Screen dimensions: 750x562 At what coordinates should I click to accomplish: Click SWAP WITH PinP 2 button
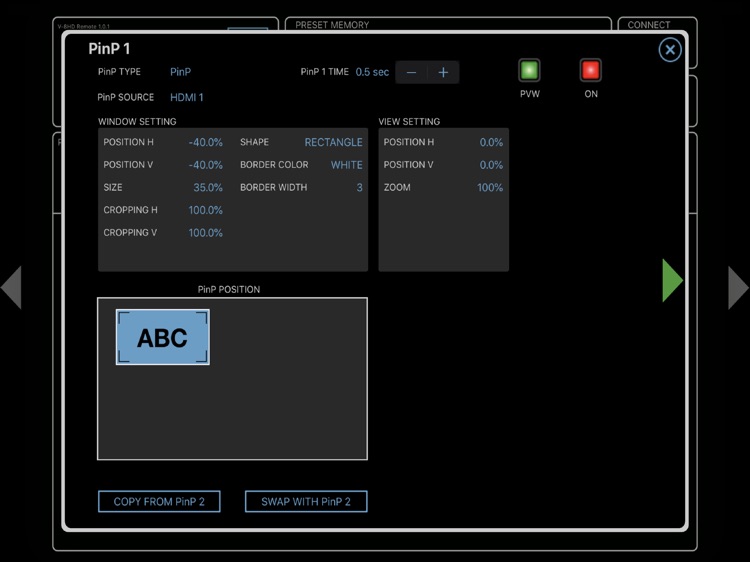[306, 501]
